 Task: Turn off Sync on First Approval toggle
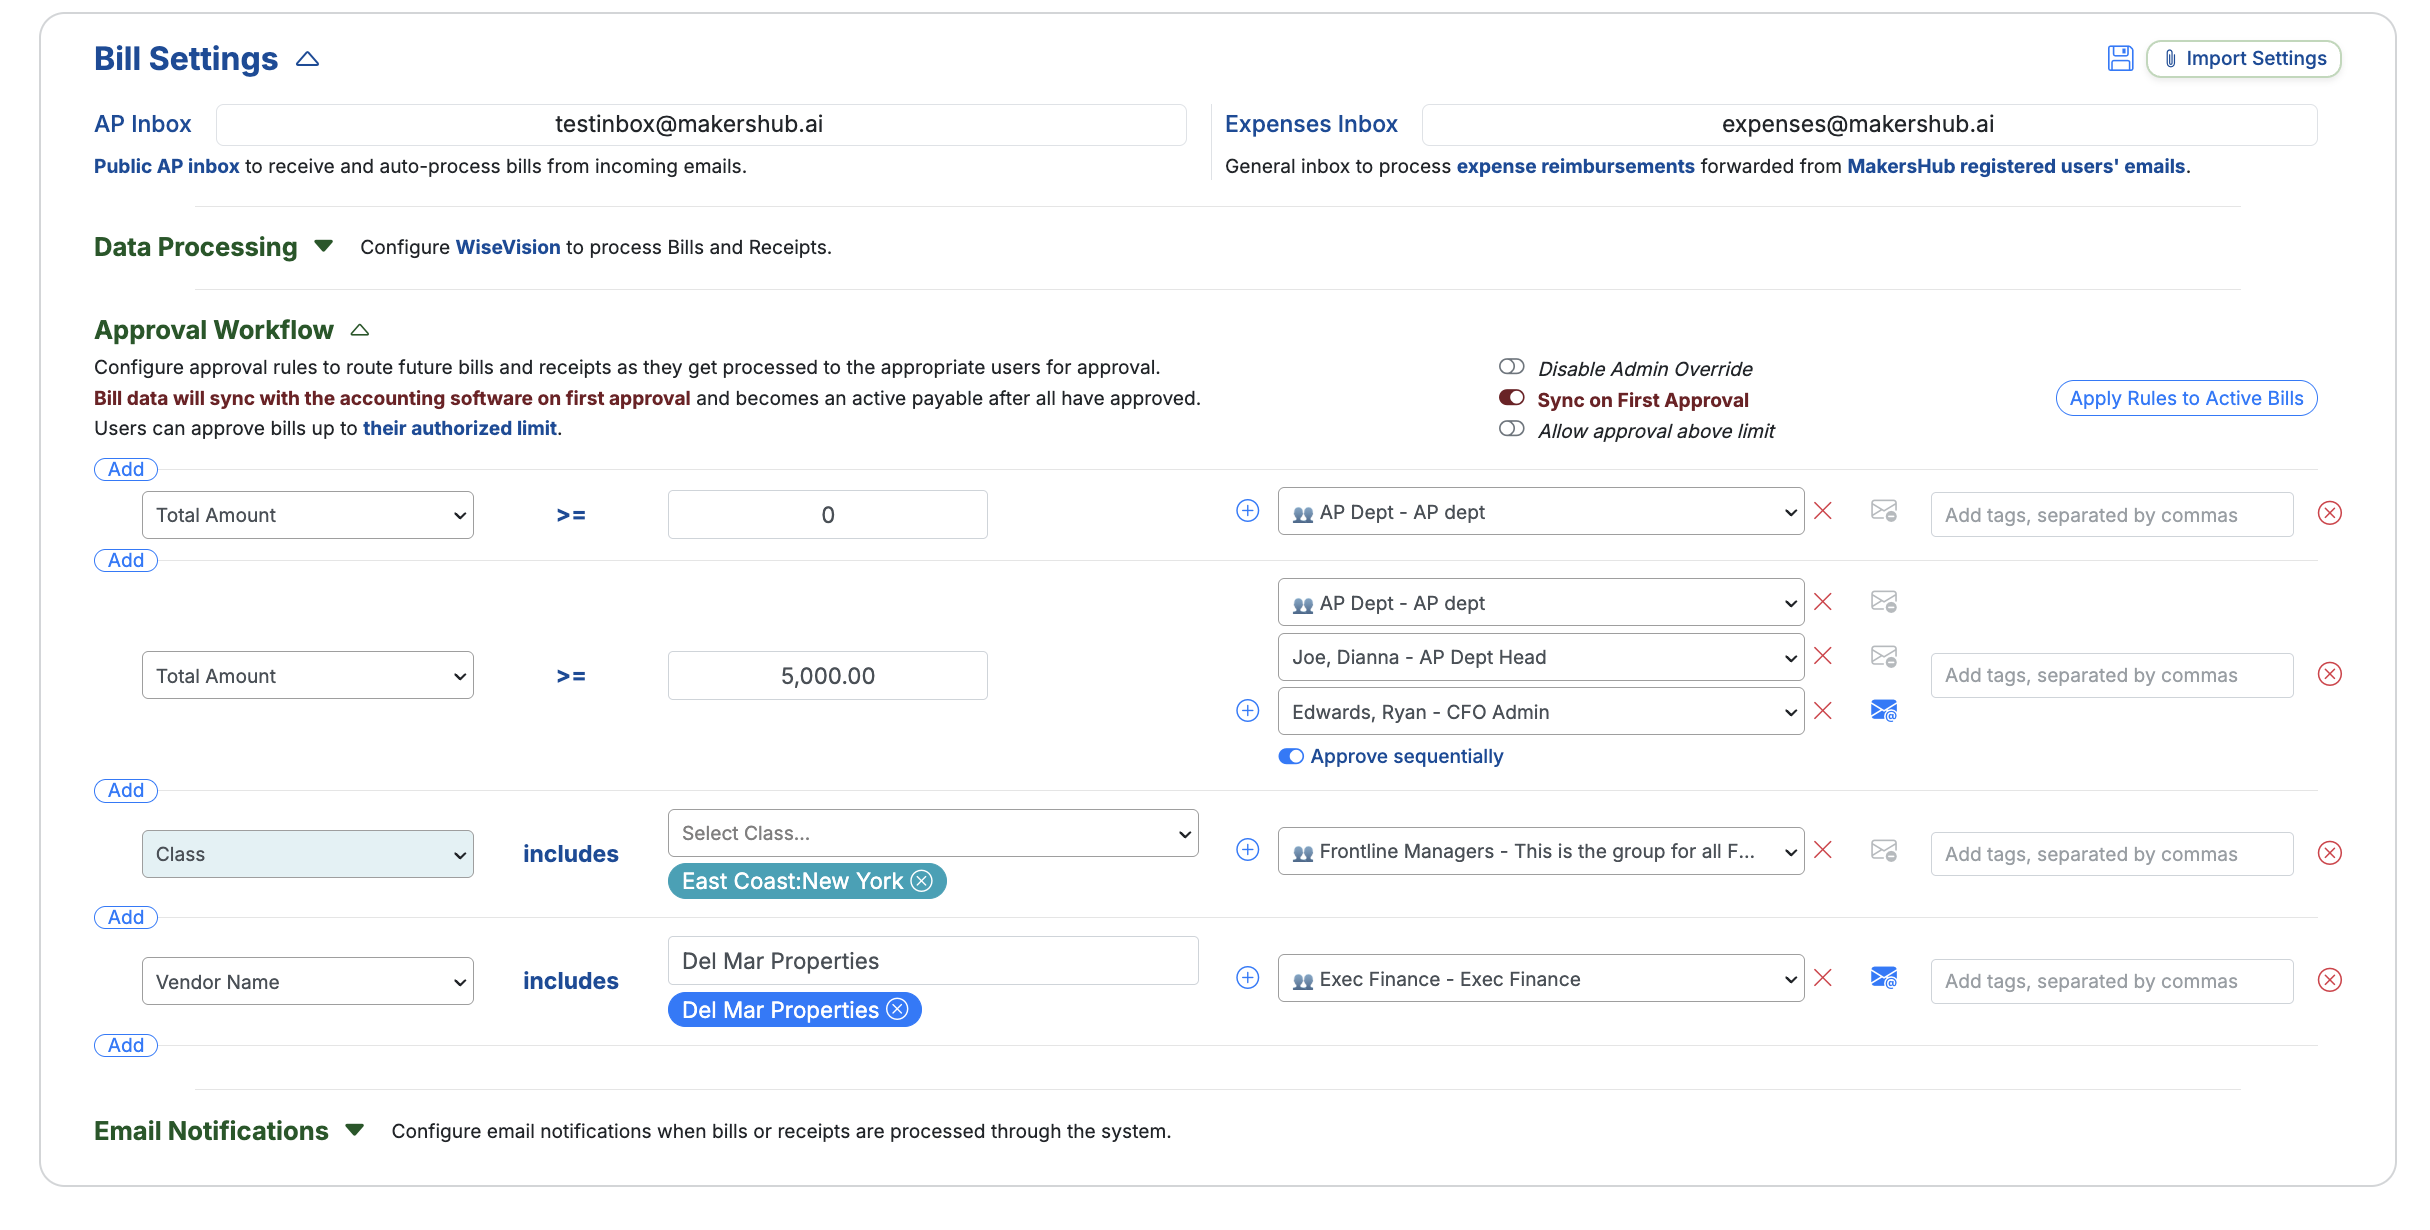1511,398
